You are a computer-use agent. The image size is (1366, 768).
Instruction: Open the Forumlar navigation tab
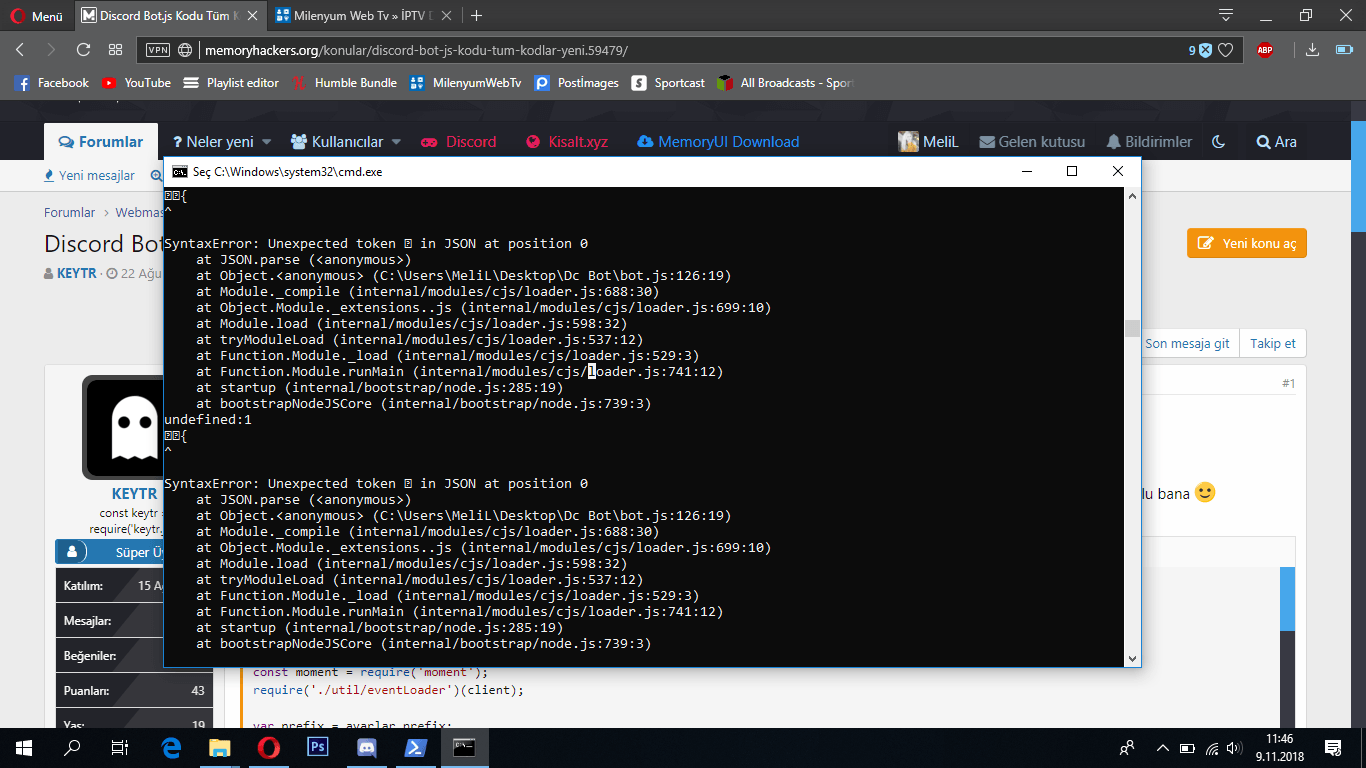click(101, 142)
